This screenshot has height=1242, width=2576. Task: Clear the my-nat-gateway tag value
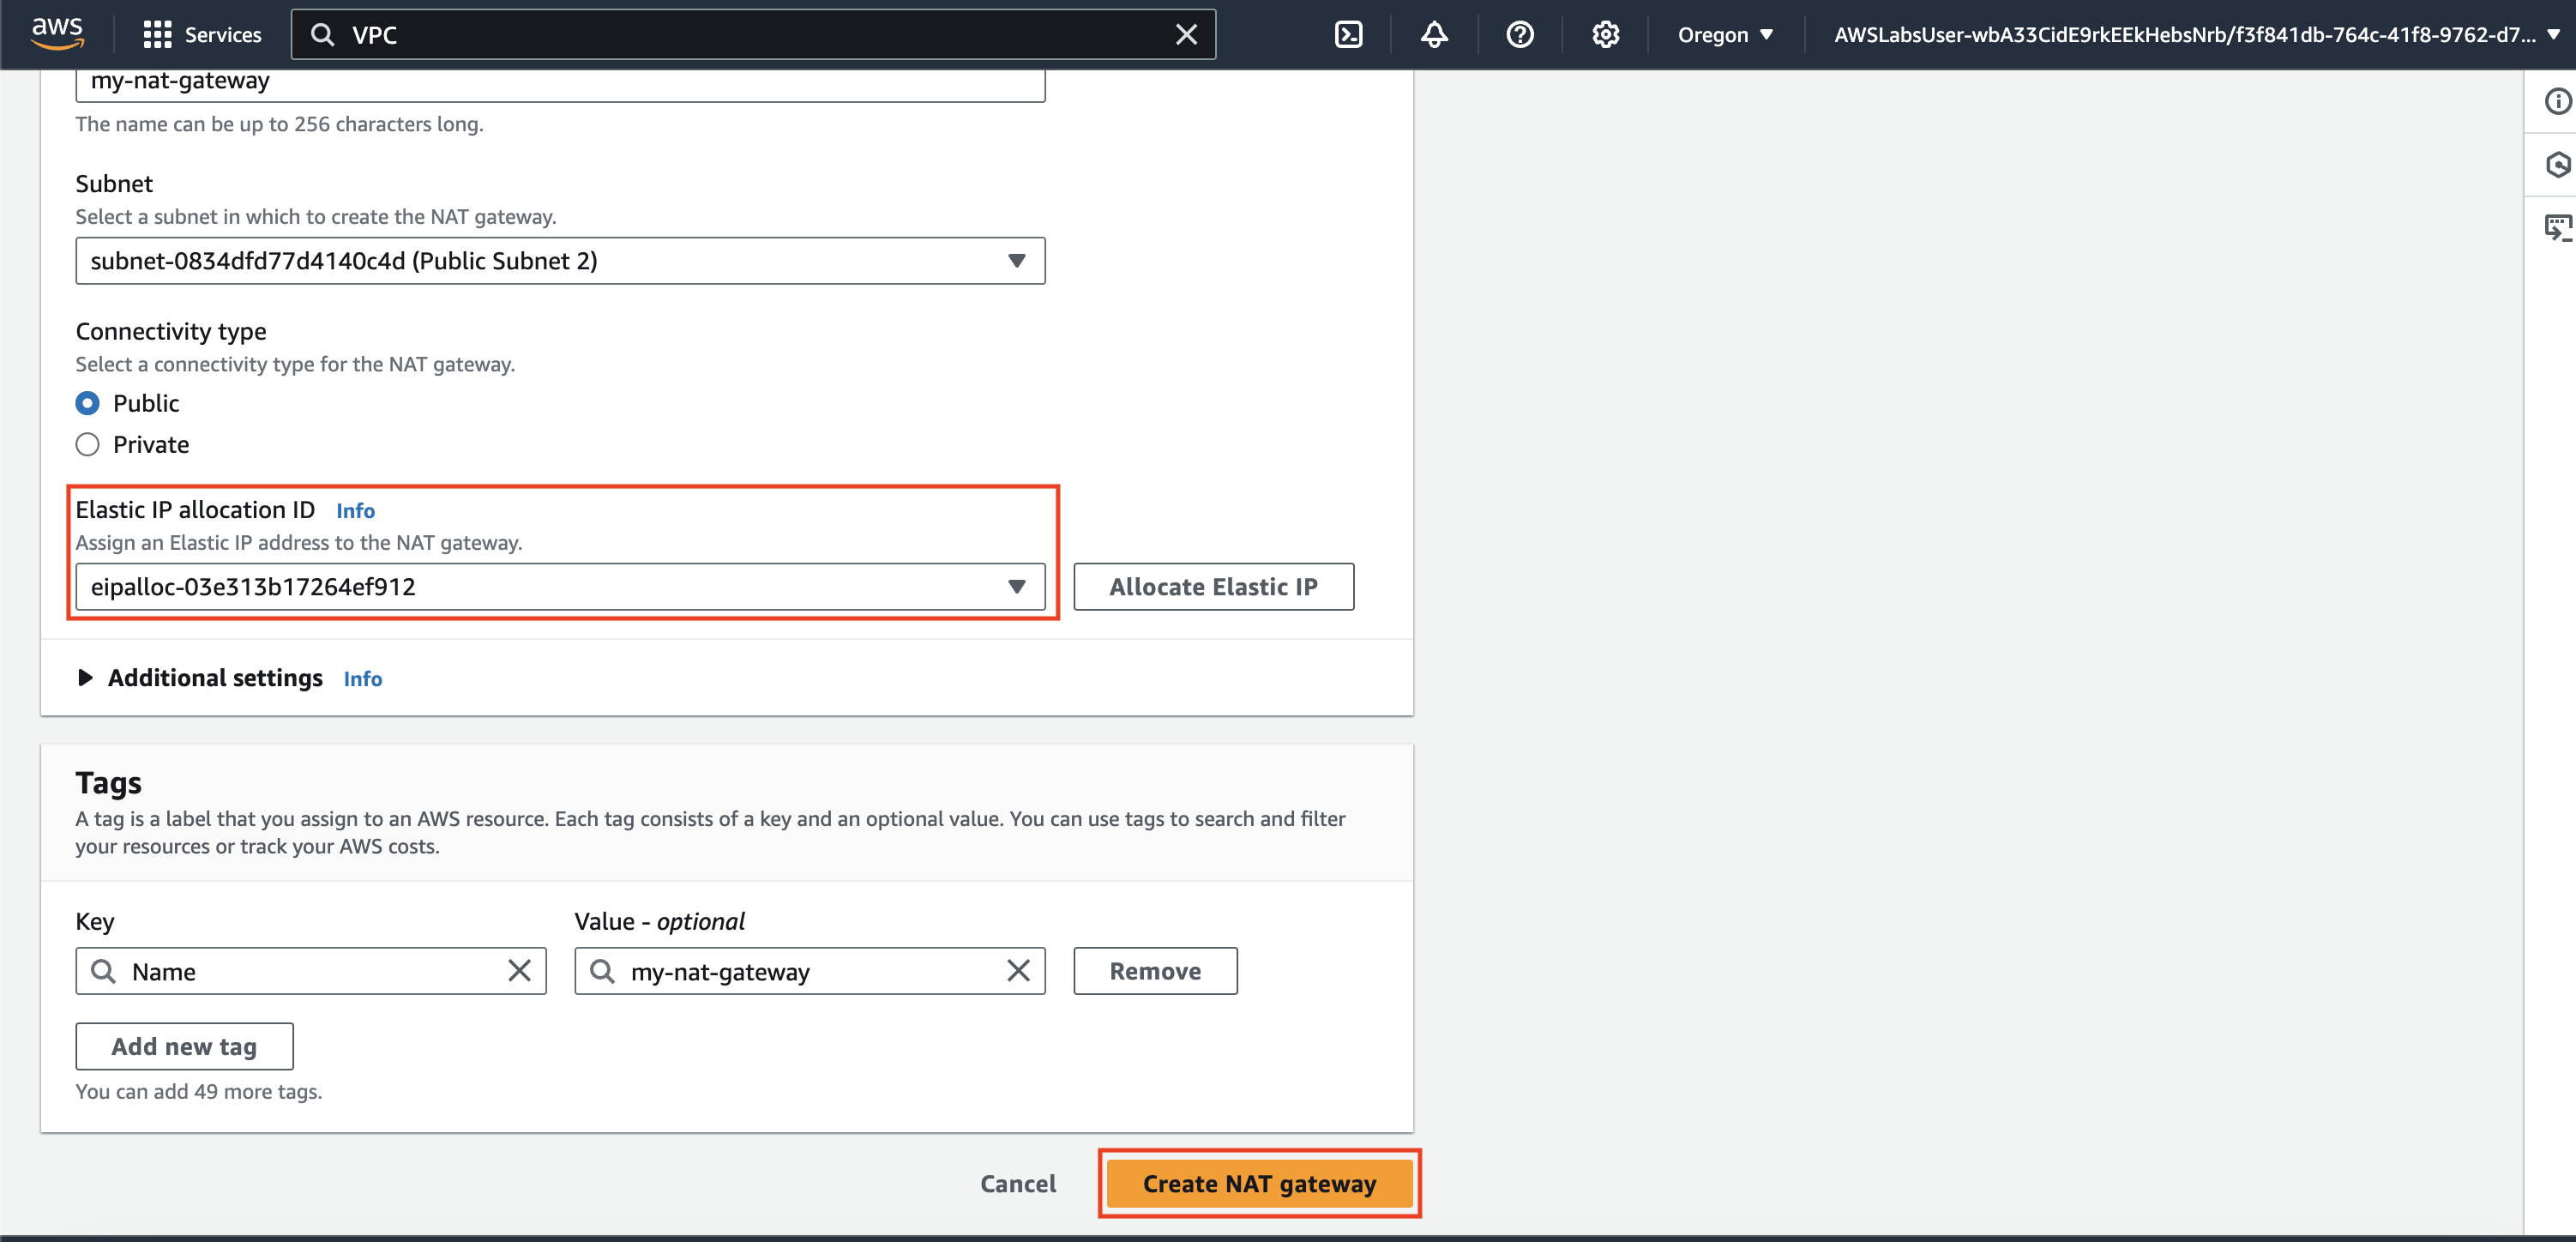coord(1018,970)
